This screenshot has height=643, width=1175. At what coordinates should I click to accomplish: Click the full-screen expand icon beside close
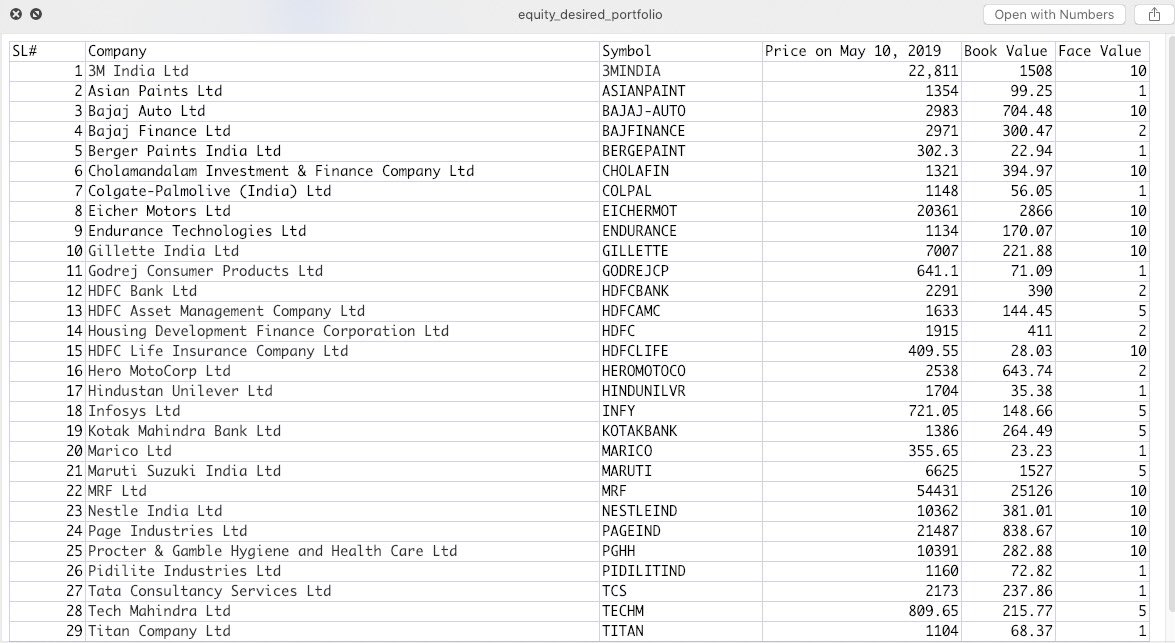coord(35,14)
